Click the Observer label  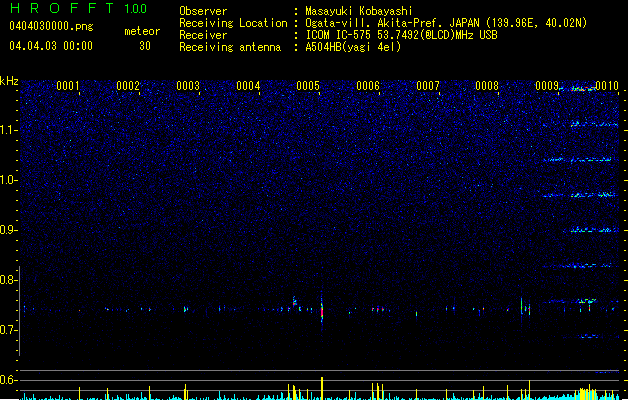click(x=203, y=11)
